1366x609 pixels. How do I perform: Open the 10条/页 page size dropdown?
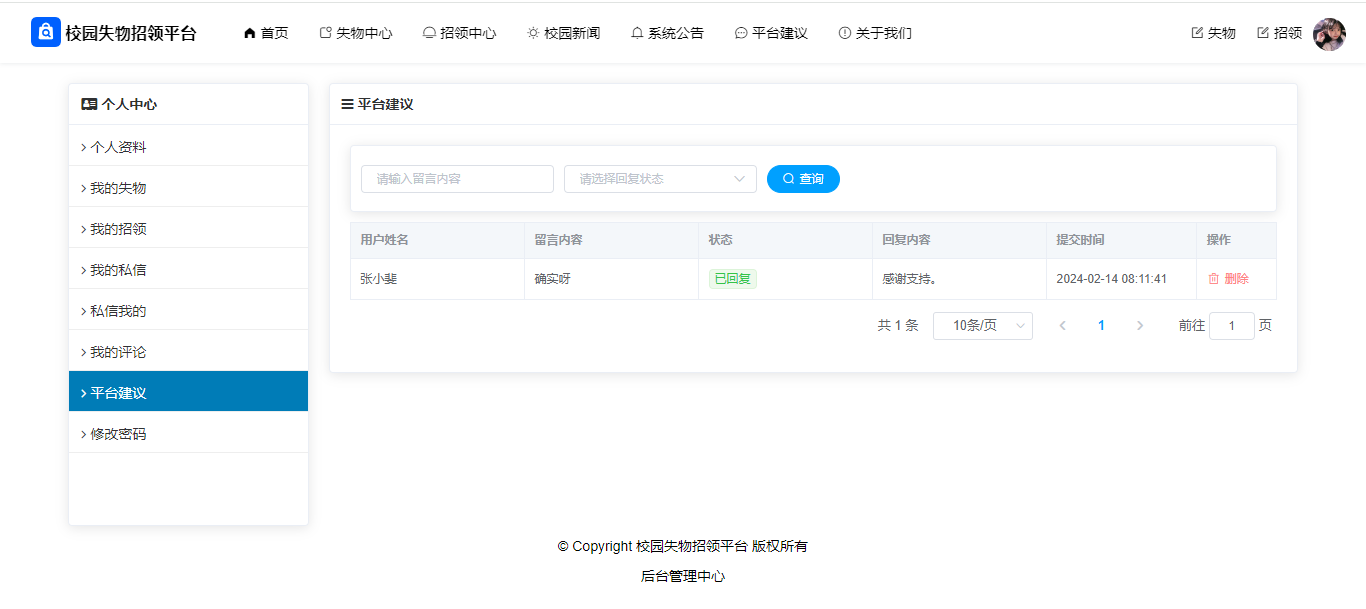point(983,326)
